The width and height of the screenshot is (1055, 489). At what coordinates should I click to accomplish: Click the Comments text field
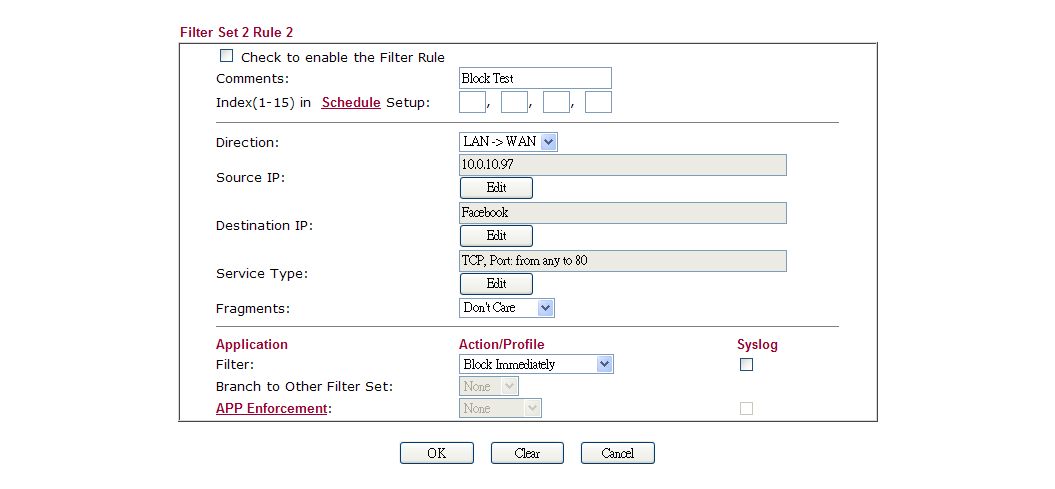[x=535, y=78]
